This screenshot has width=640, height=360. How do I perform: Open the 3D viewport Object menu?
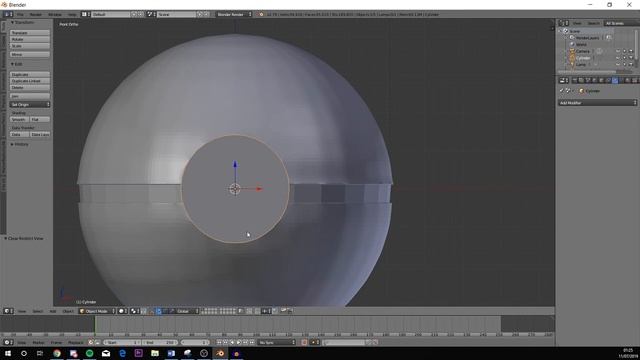(68, 311)
